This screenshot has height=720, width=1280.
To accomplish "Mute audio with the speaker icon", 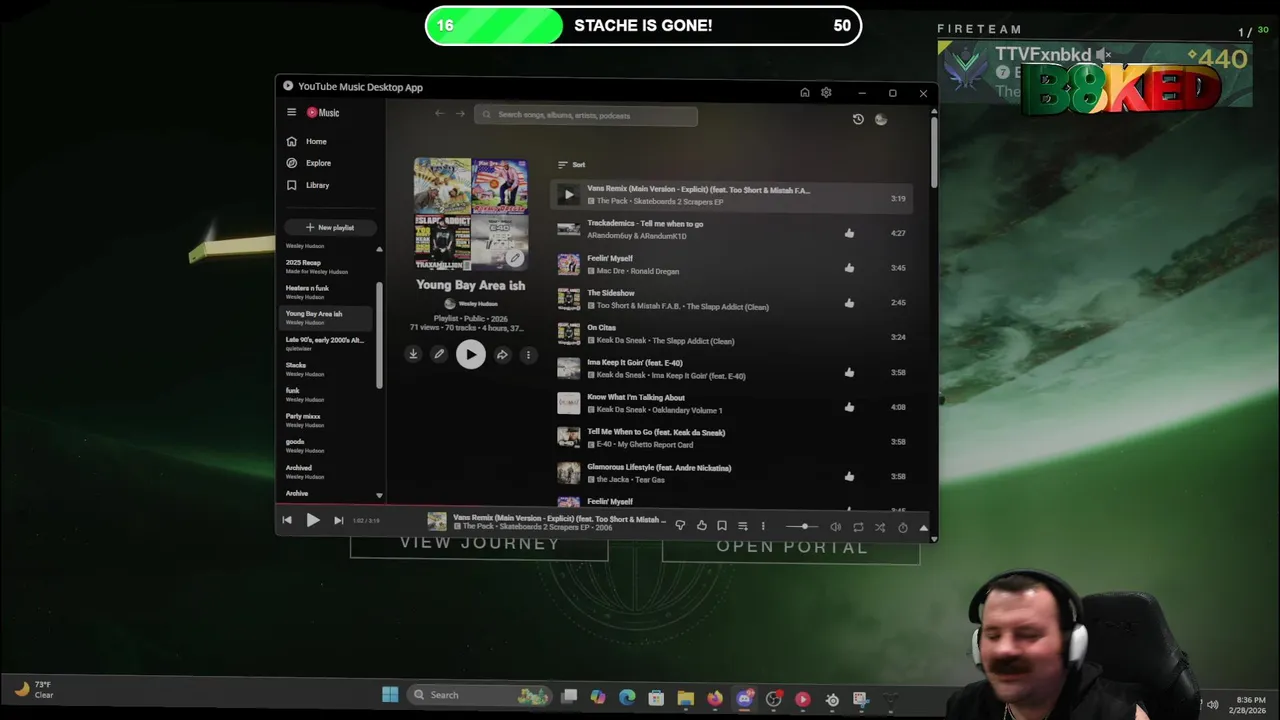I will [x=836, y=527].
